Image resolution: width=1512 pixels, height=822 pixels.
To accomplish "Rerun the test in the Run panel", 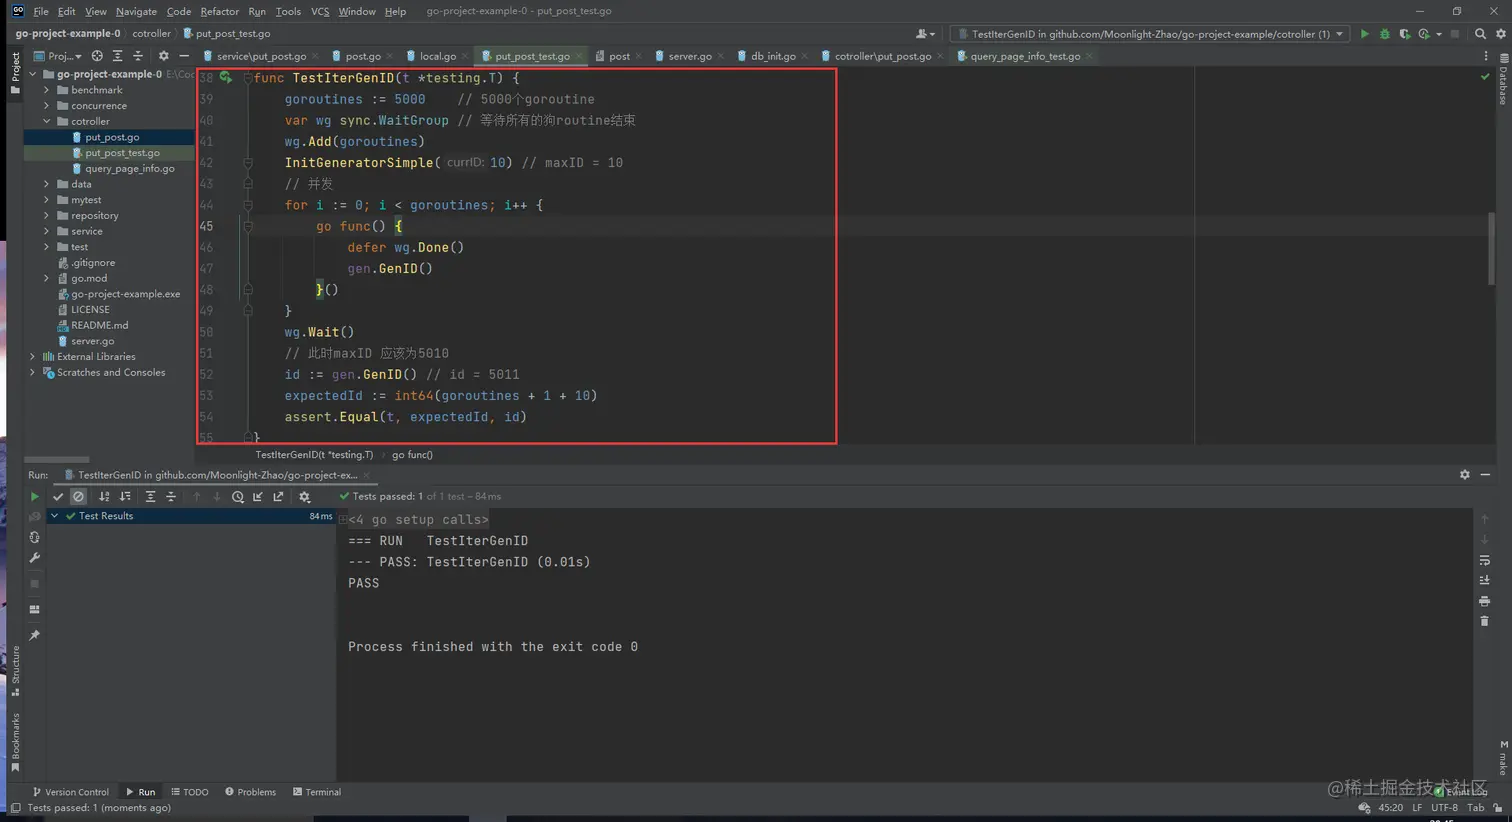I will (34, 496).
